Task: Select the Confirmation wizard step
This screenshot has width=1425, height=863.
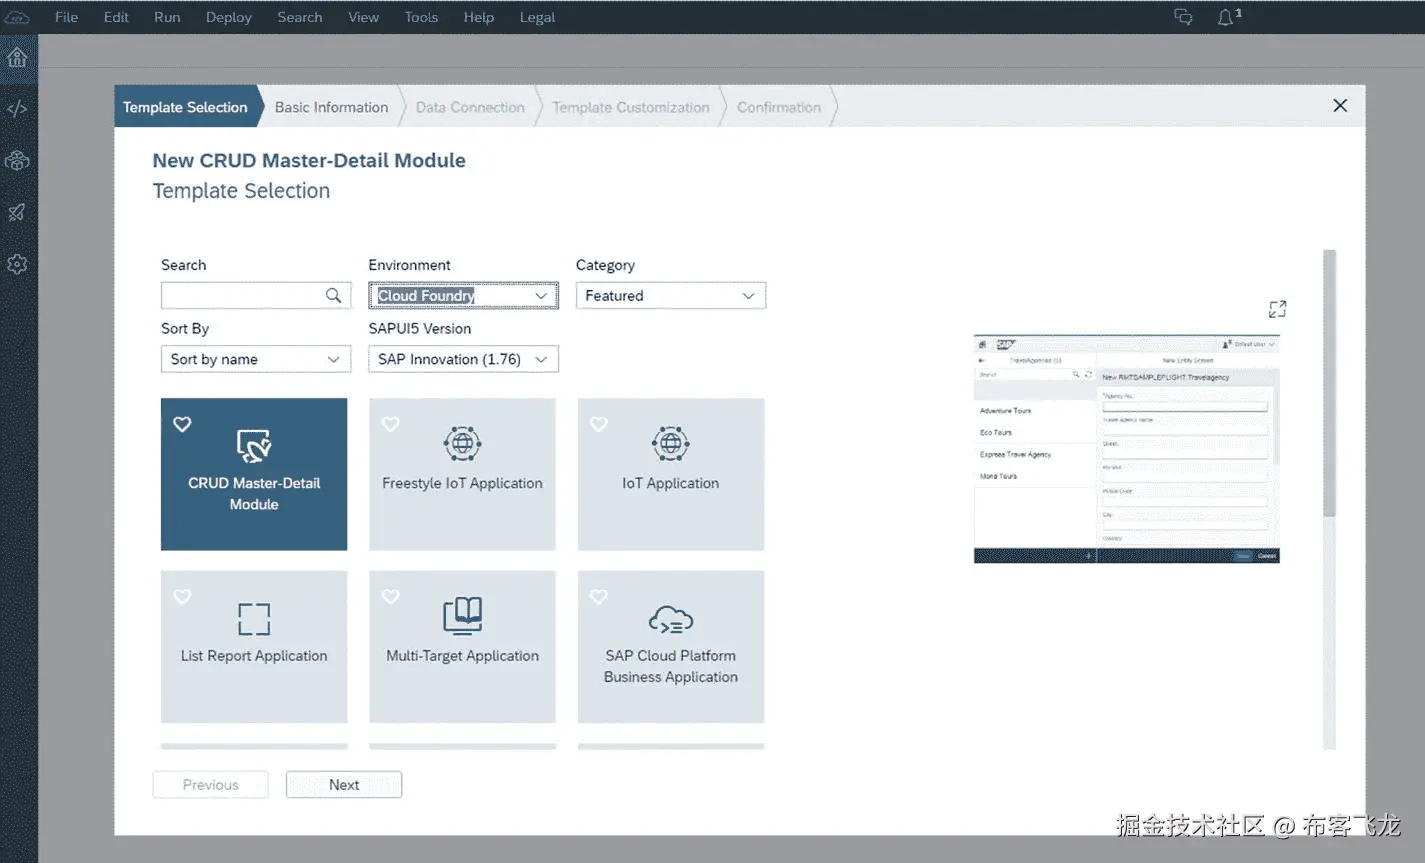Action: tap(779, 107)
